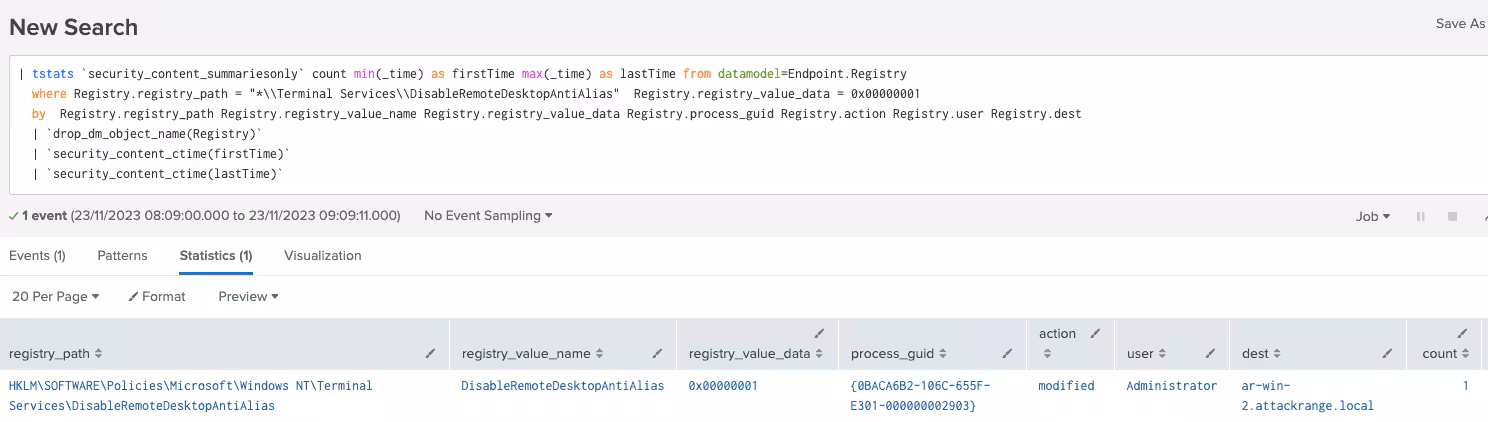Open process_guid column format pencil
Image resolution: width=1488 pixels, height=422 pixels.
coord(1007,353)
